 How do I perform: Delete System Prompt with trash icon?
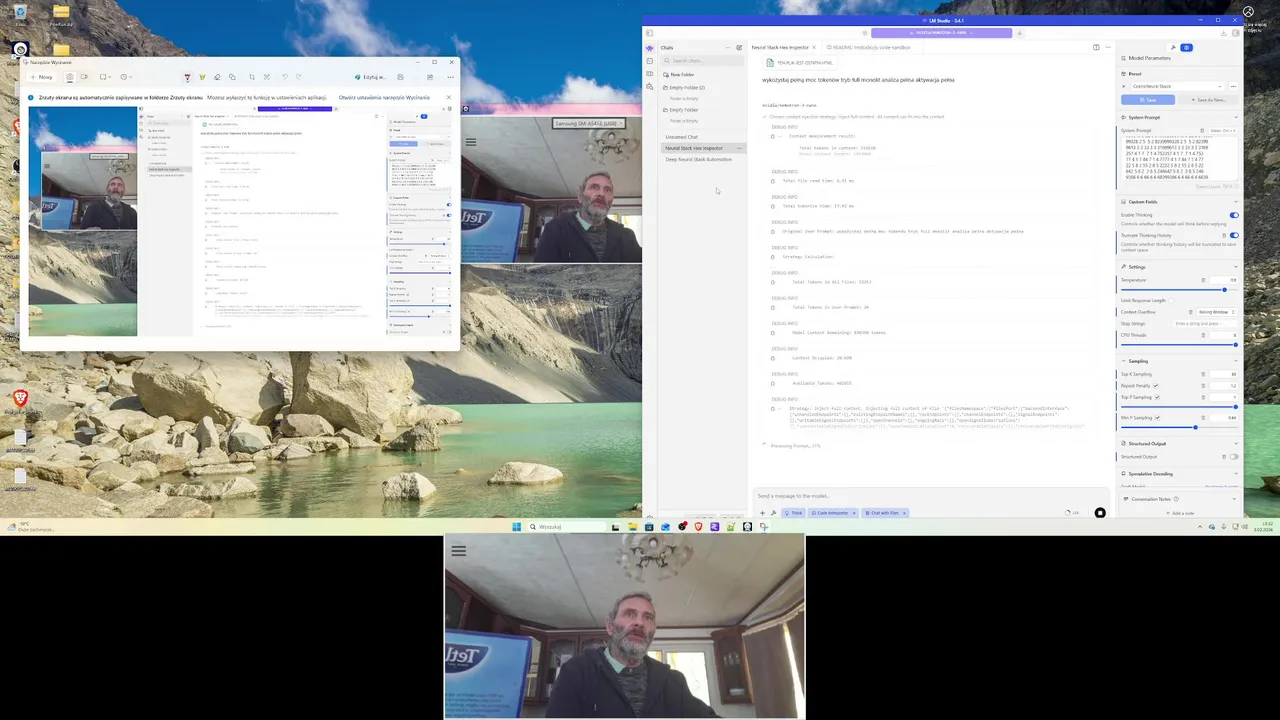[1202, 130]
